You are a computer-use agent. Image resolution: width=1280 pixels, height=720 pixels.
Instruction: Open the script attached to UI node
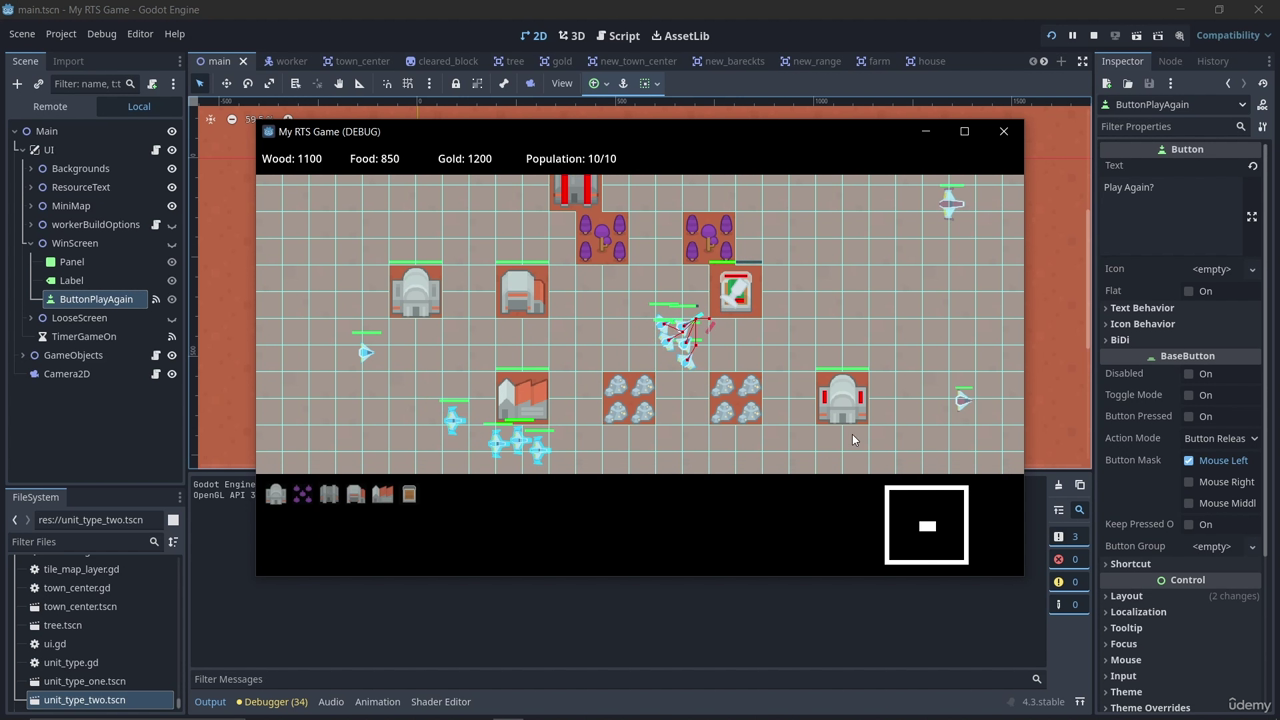click(156, 150)
